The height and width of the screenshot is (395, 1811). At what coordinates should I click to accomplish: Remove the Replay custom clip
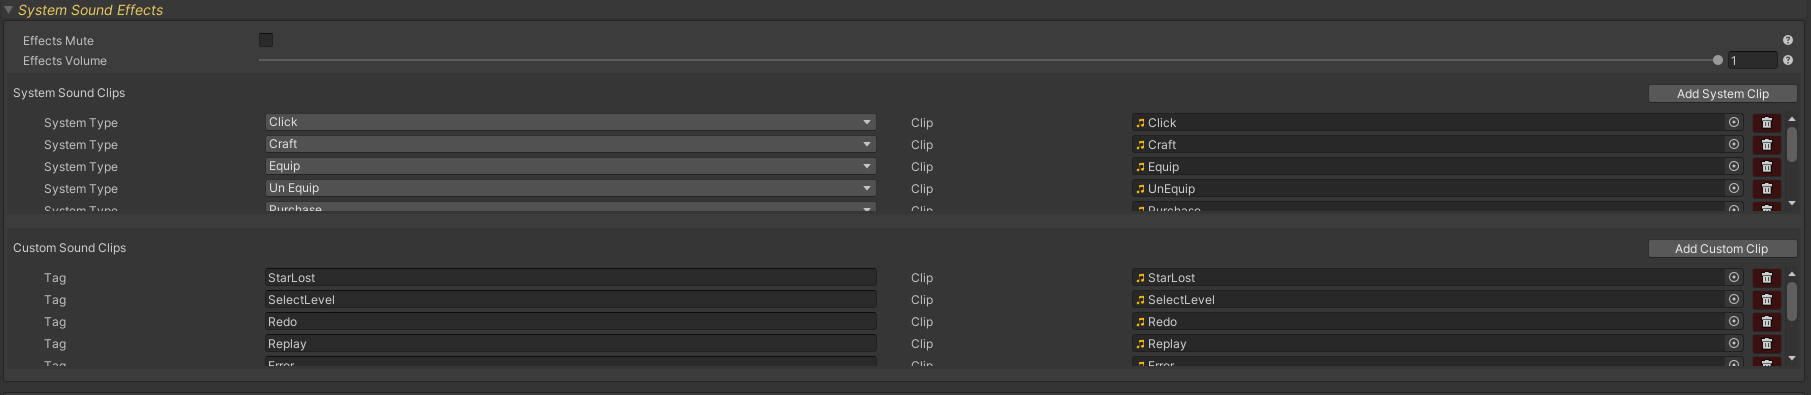click(1766, 343)
